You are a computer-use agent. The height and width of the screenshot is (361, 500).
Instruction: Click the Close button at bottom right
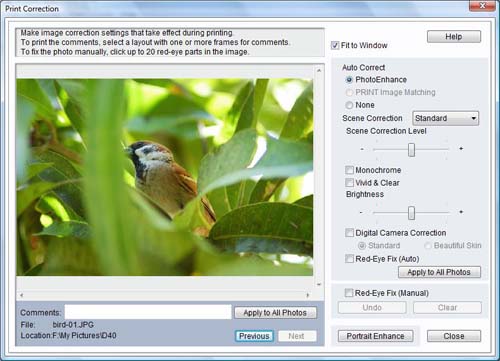(454, 336)
